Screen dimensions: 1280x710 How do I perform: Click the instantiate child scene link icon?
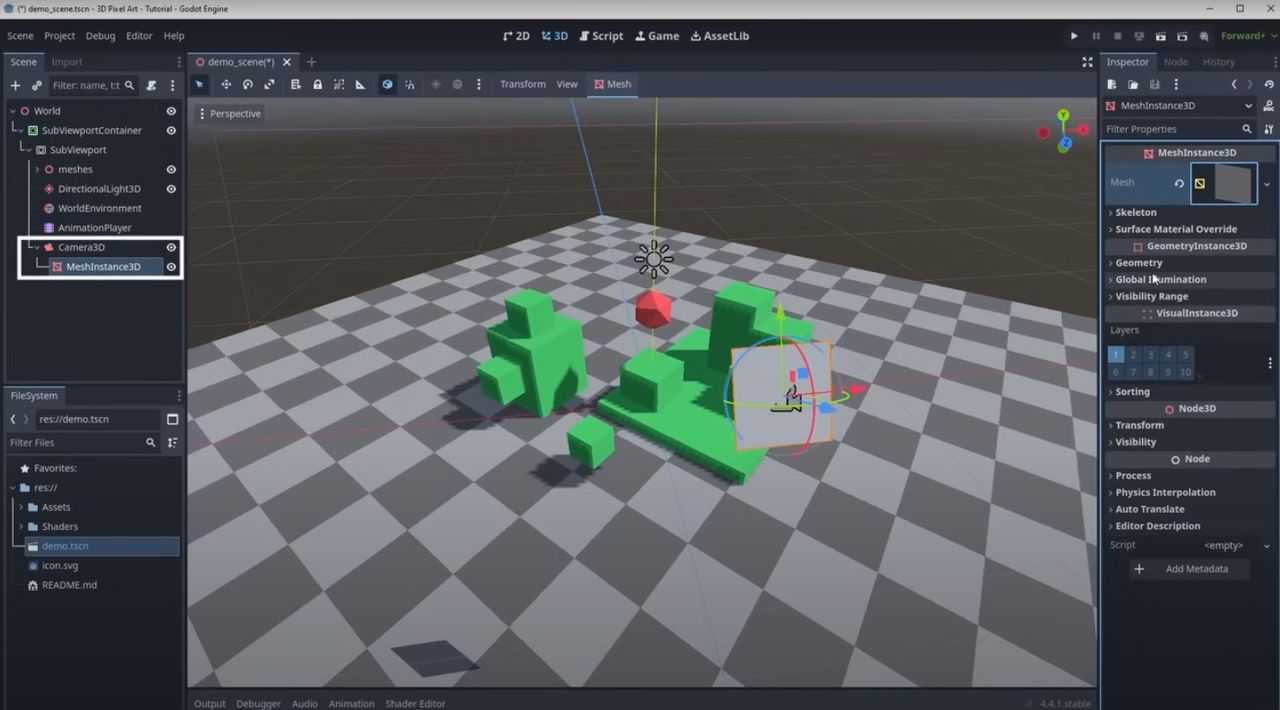(37, 85)
